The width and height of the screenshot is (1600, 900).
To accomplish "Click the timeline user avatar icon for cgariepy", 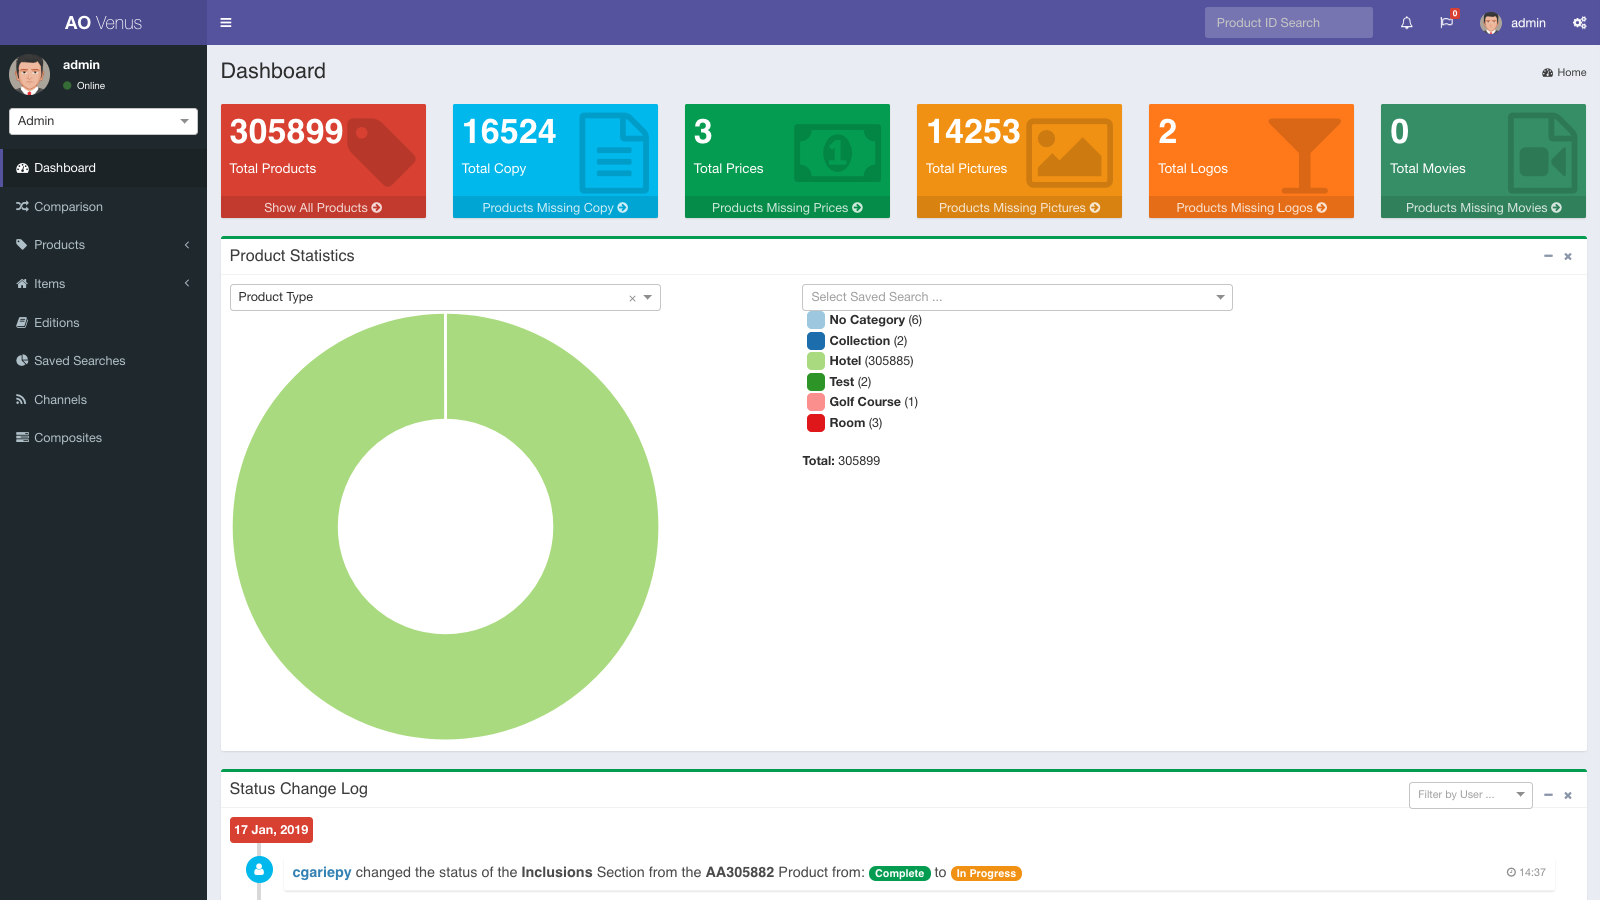I will point(259,870).
